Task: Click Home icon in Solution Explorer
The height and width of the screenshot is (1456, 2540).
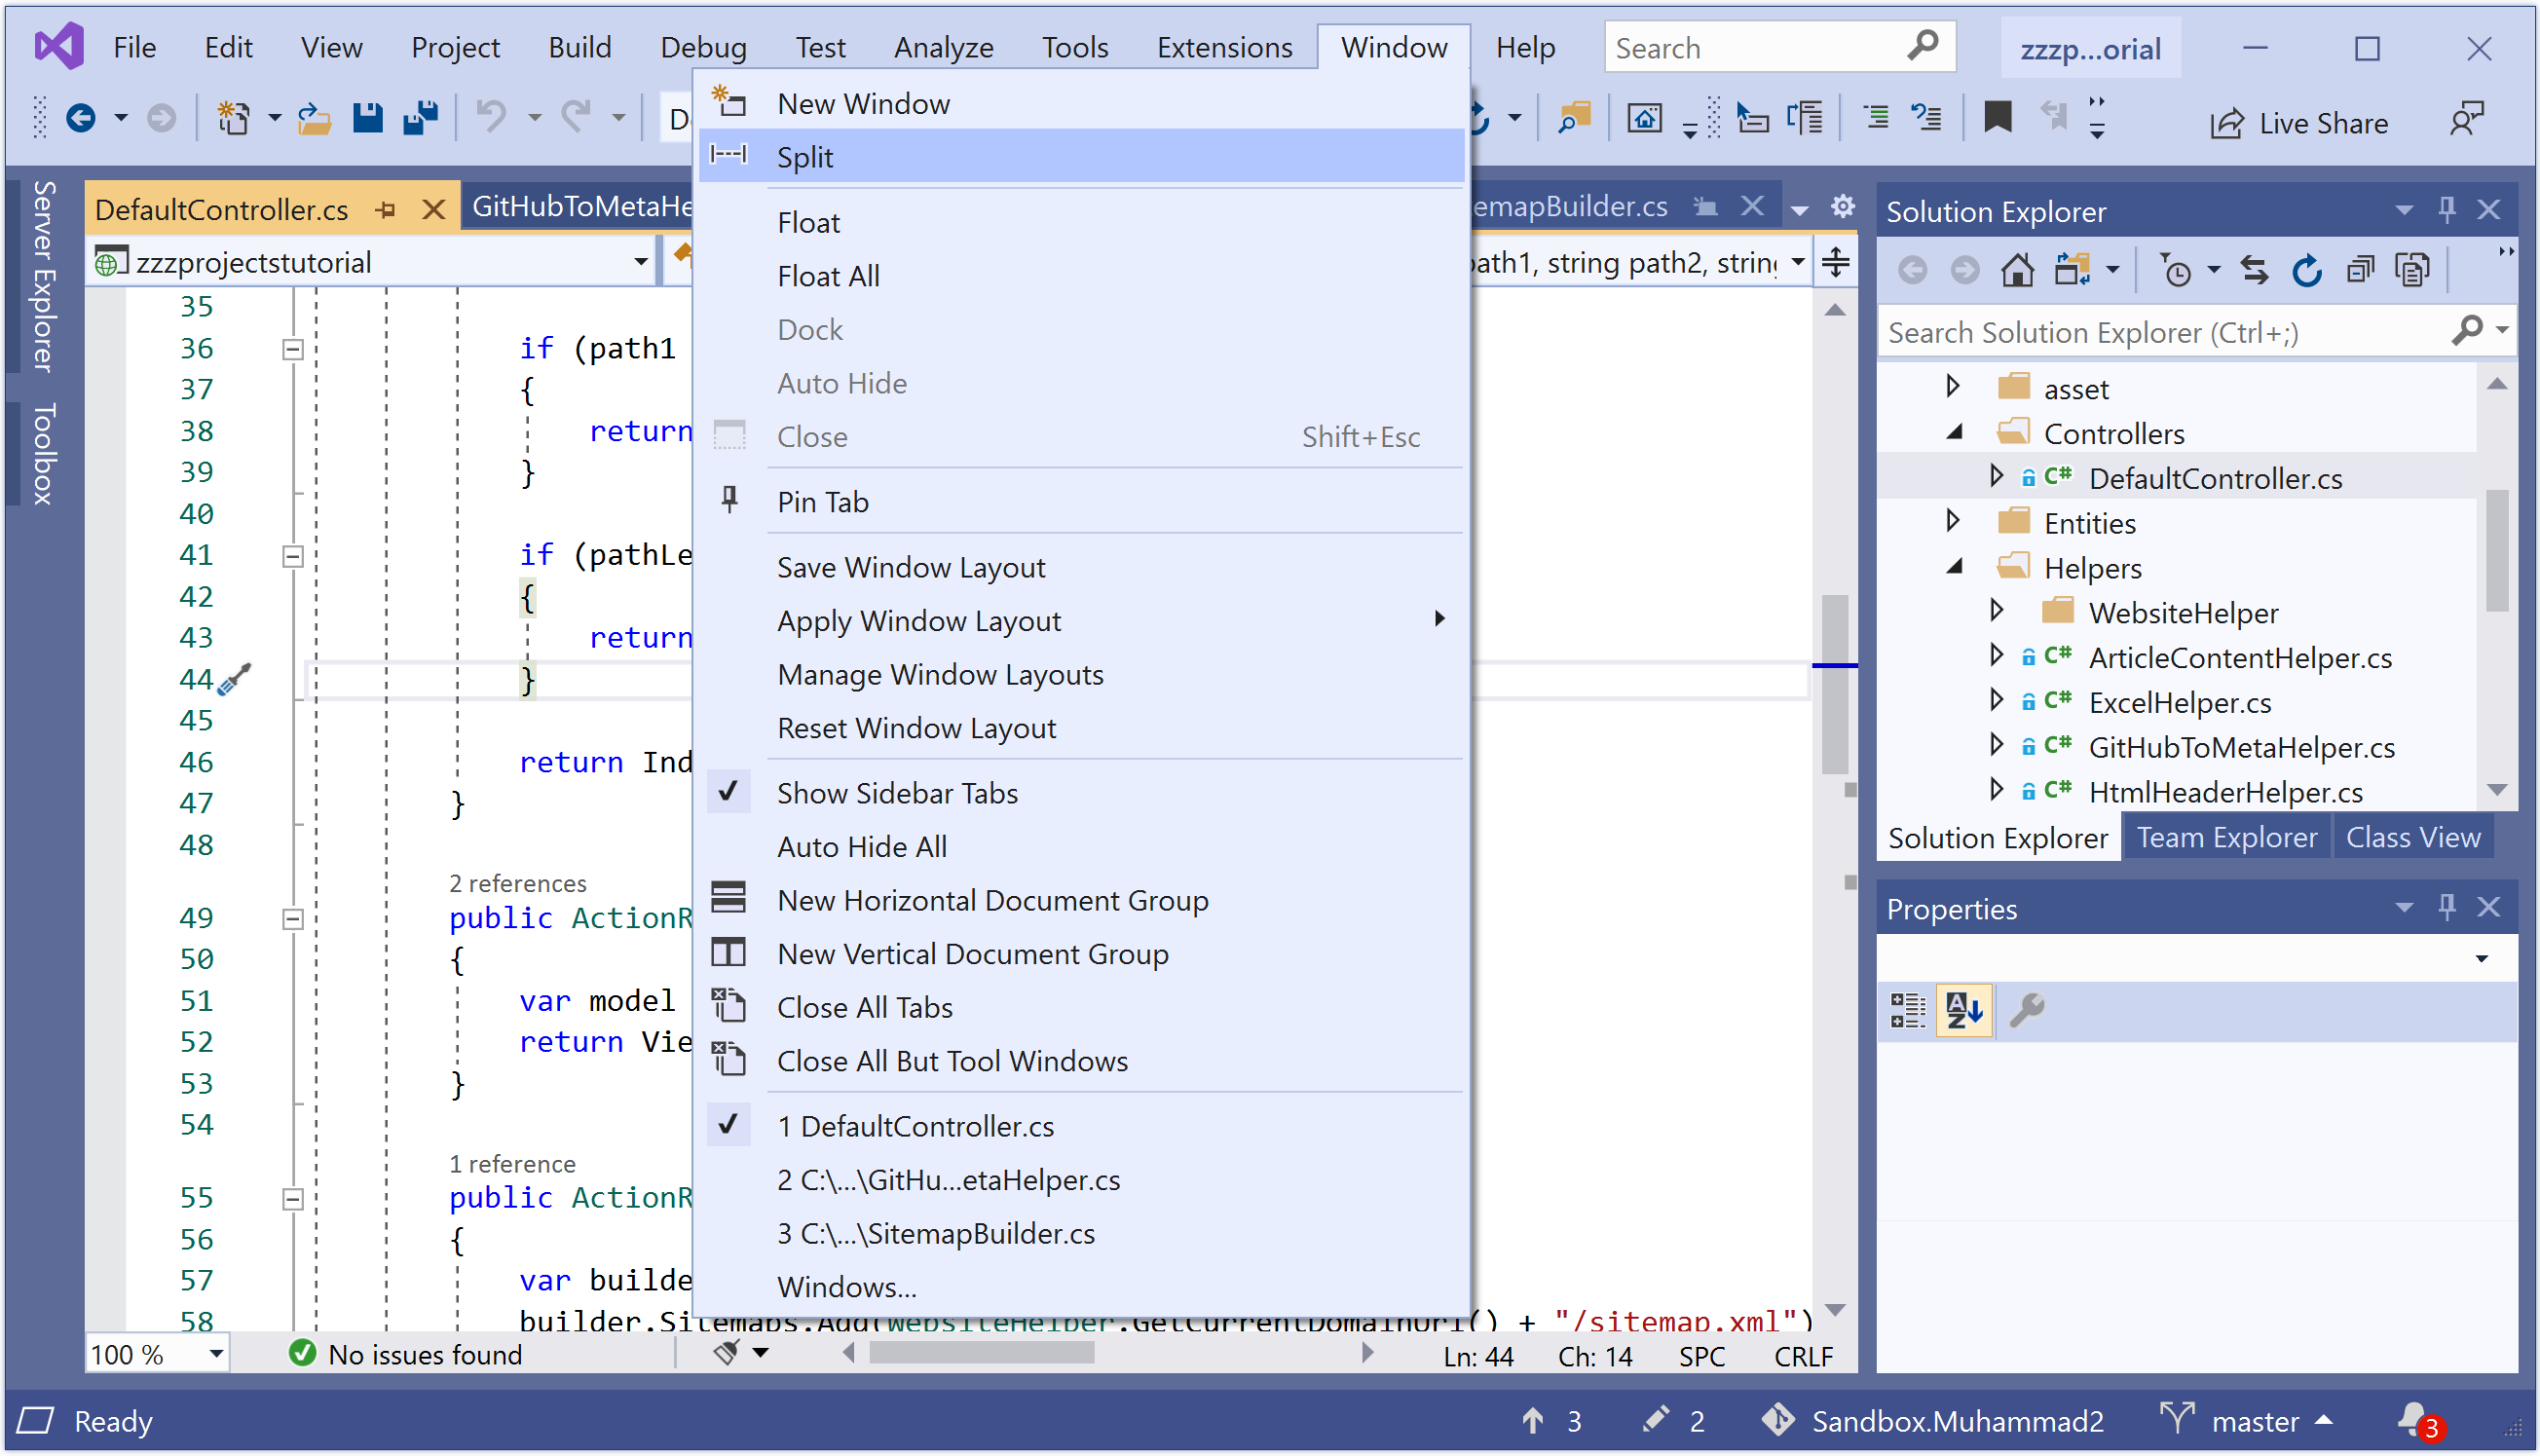Action: coord(2016,270)
